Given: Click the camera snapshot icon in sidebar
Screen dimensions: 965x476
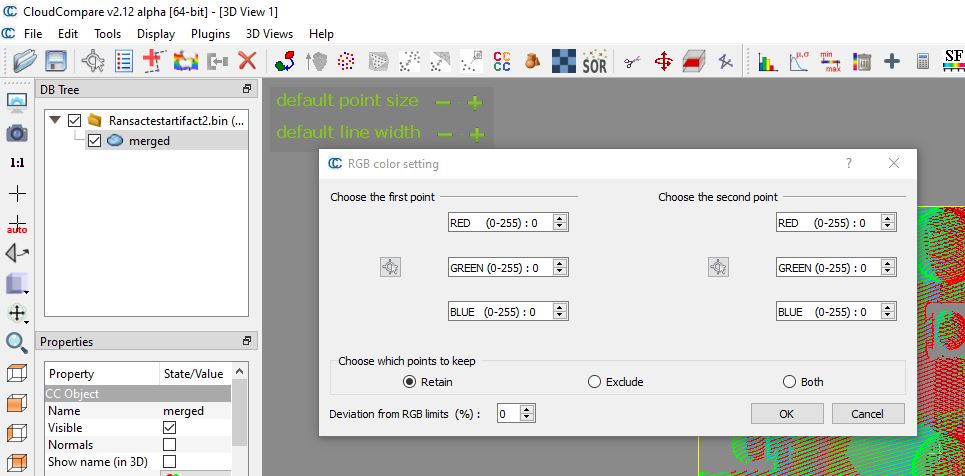Looking at the screenshot, I should click(17, 132).
